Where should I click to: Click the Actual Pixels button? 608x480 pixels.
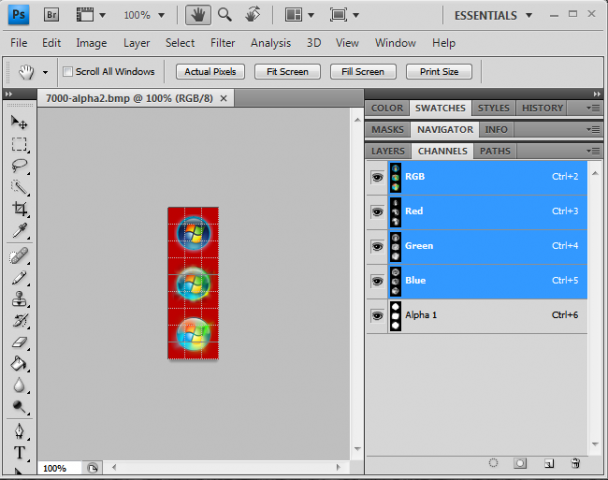point(210,72)
